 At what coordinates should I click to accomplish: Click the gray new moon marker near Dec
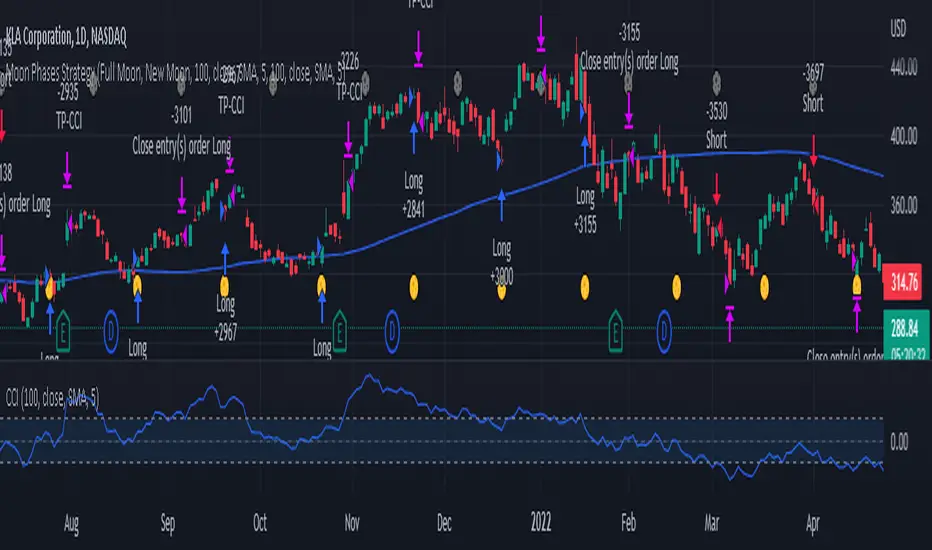(x=458, y=83)
